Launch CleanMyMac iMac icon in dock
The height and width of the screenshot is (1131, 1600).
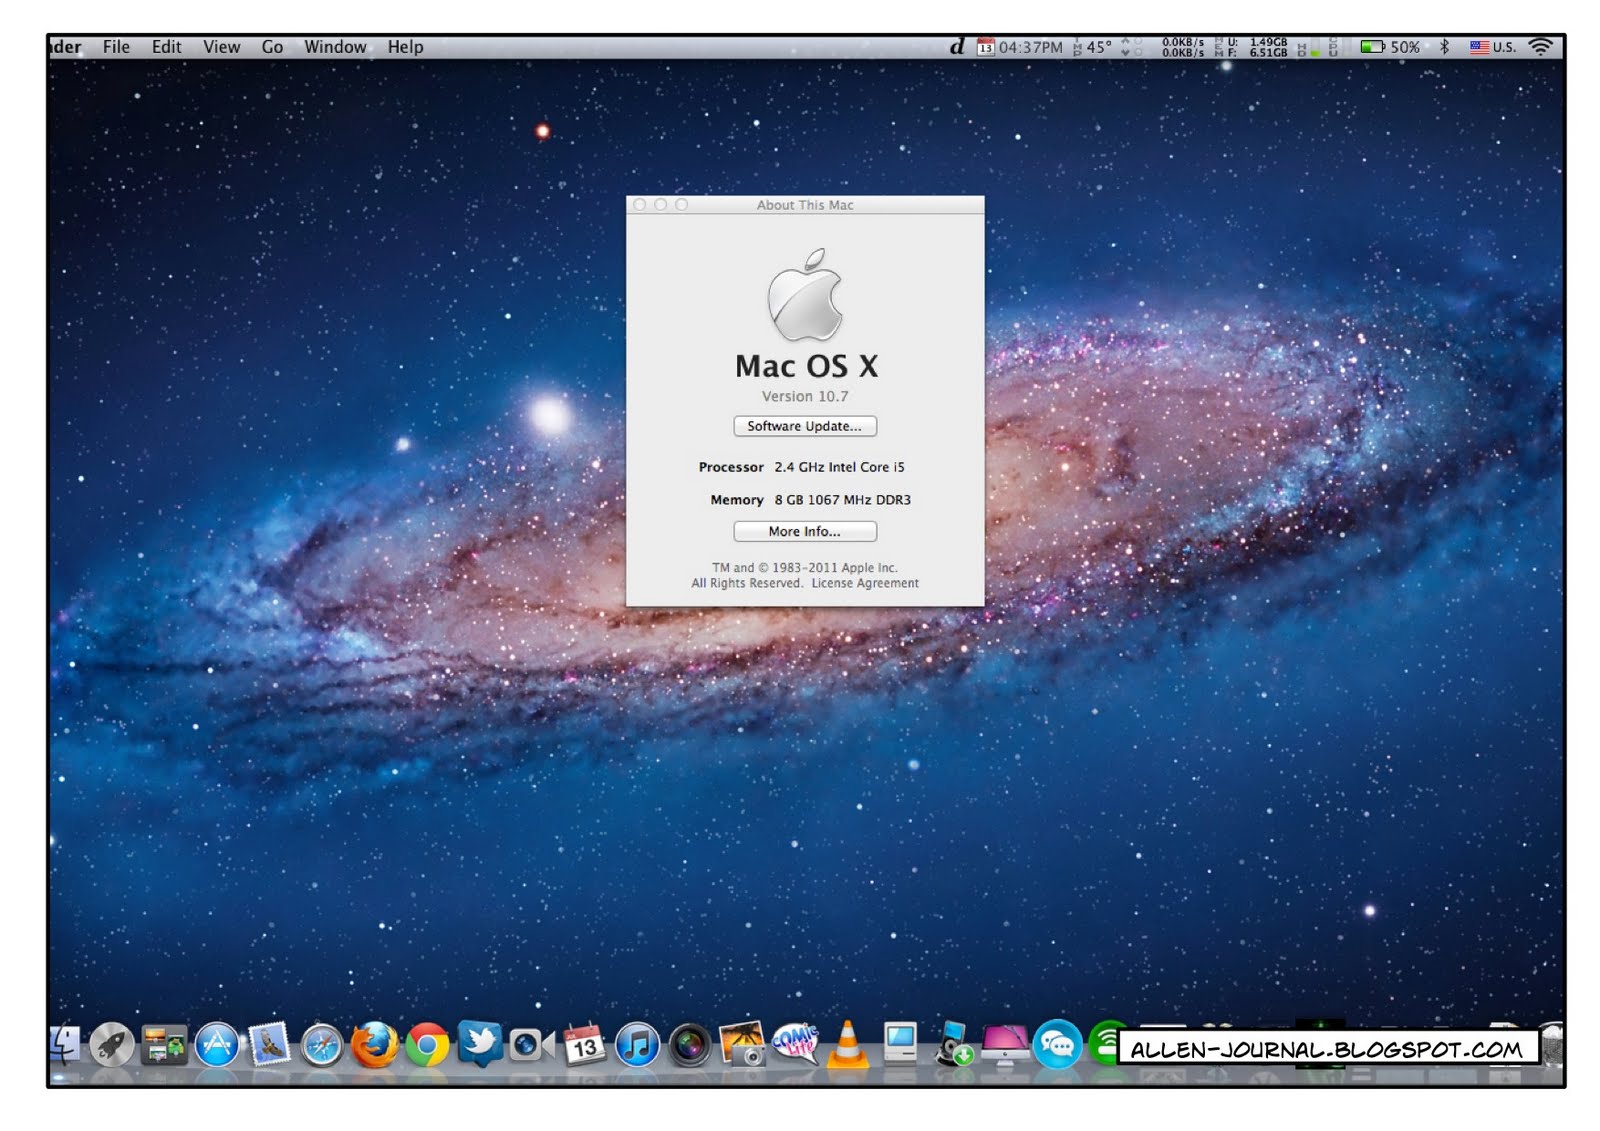click(x=1005, y=1046)
